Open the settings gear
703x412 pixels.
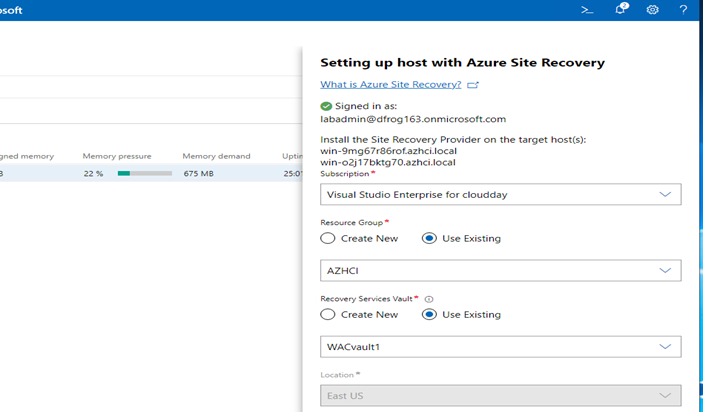point(652,10)
